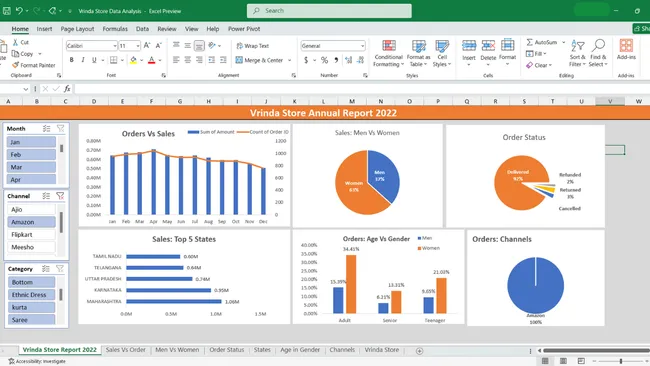Toggle Flipkart in Channel slicer

pos(31,235)
